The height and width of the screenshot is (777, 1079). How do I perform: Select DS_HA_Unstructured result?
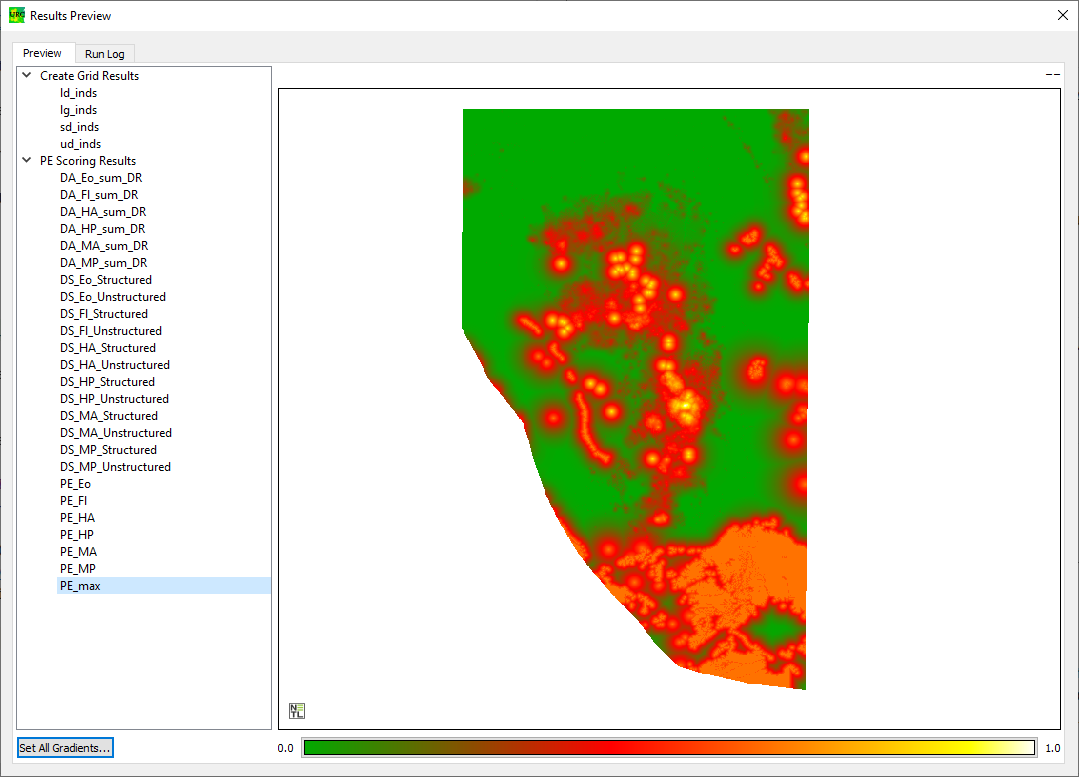click(115, 365)
